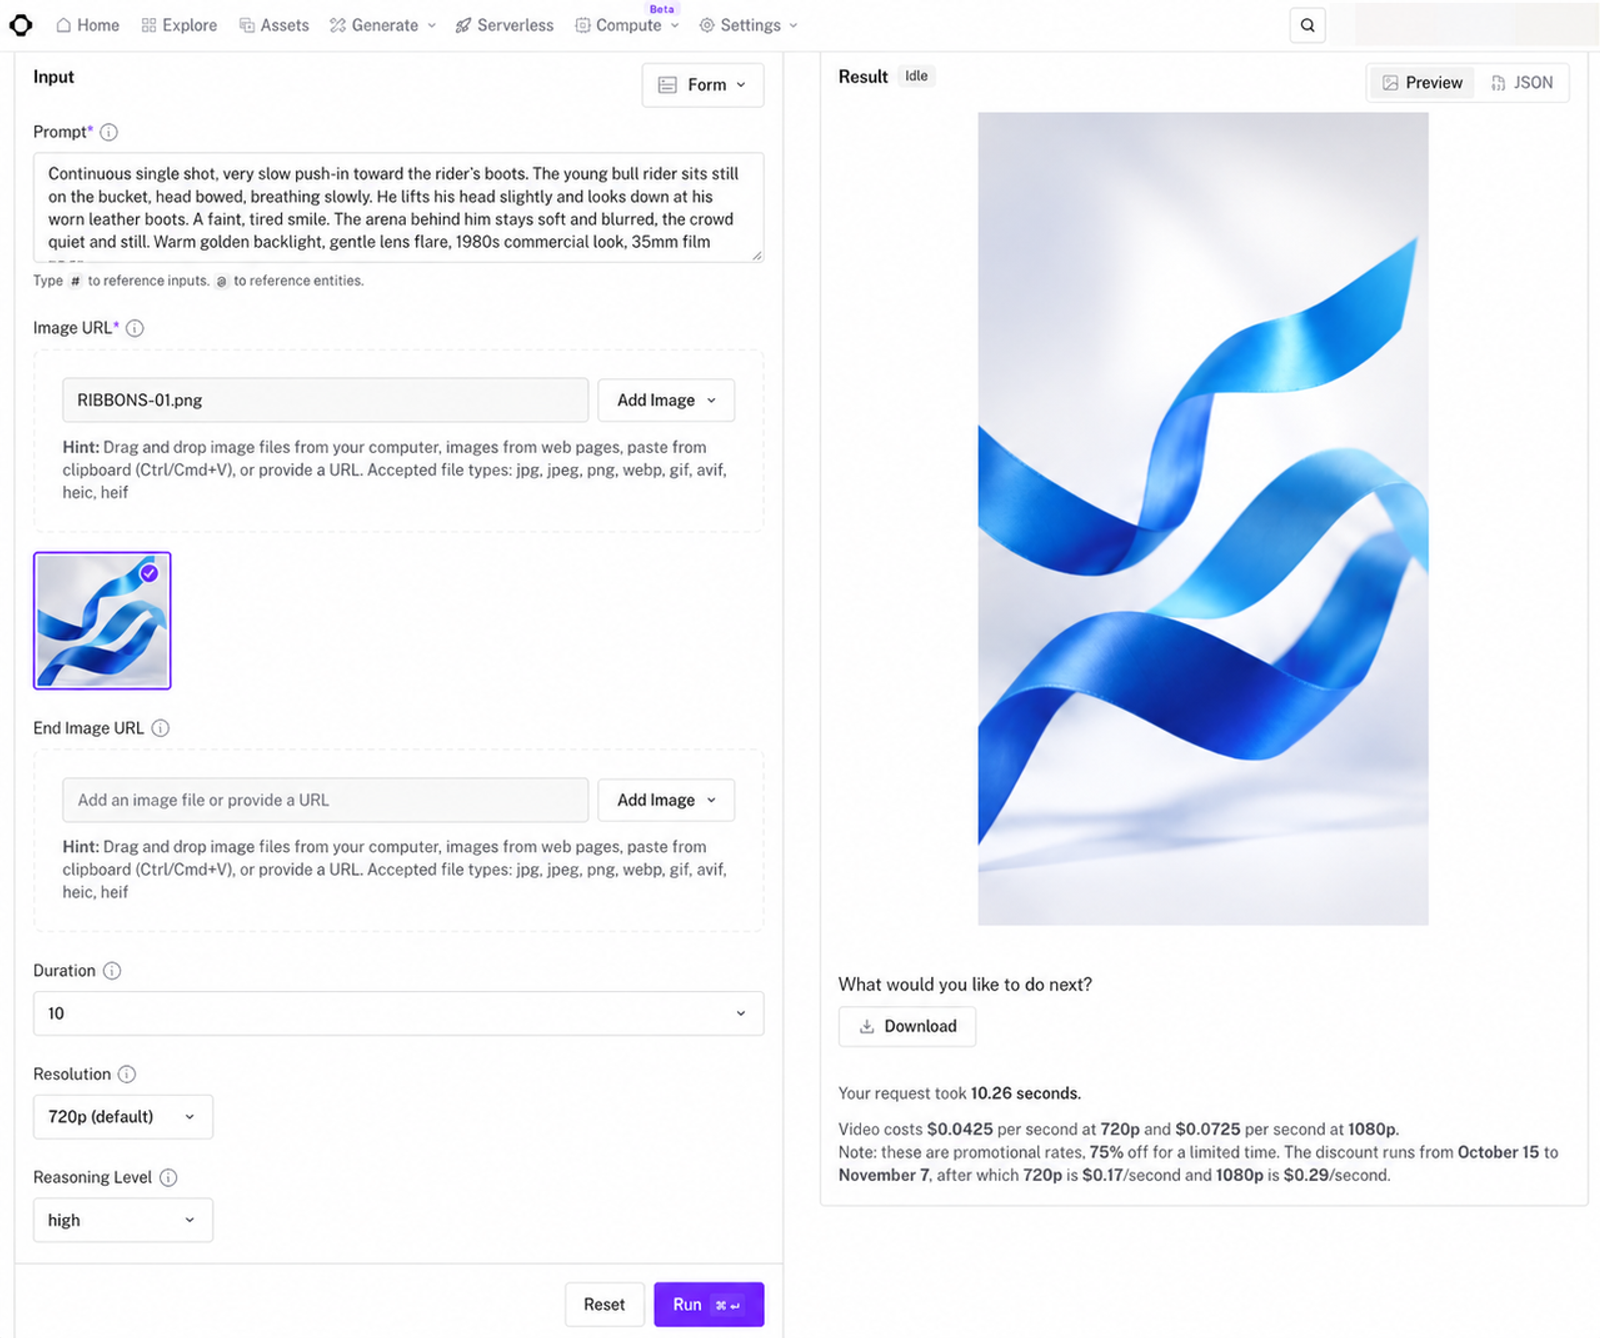1600x1338 pixels.
Task: Open the Resolution 720p dropdown
Action: 123,1117
